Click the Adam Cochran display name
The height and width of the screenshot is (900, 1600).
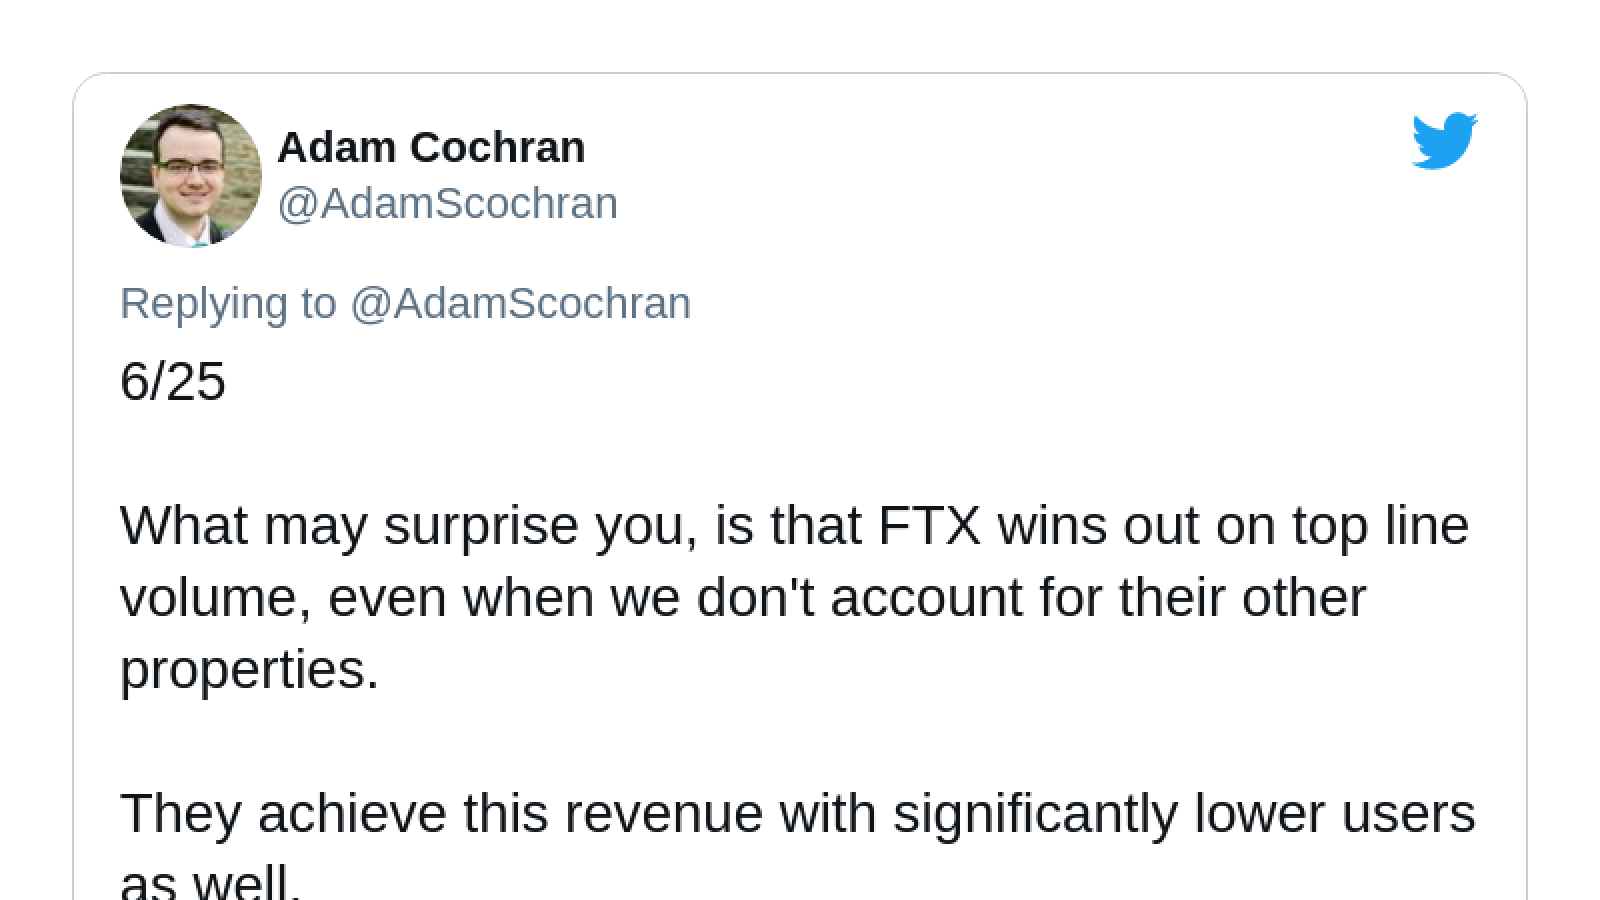(431, 148)
